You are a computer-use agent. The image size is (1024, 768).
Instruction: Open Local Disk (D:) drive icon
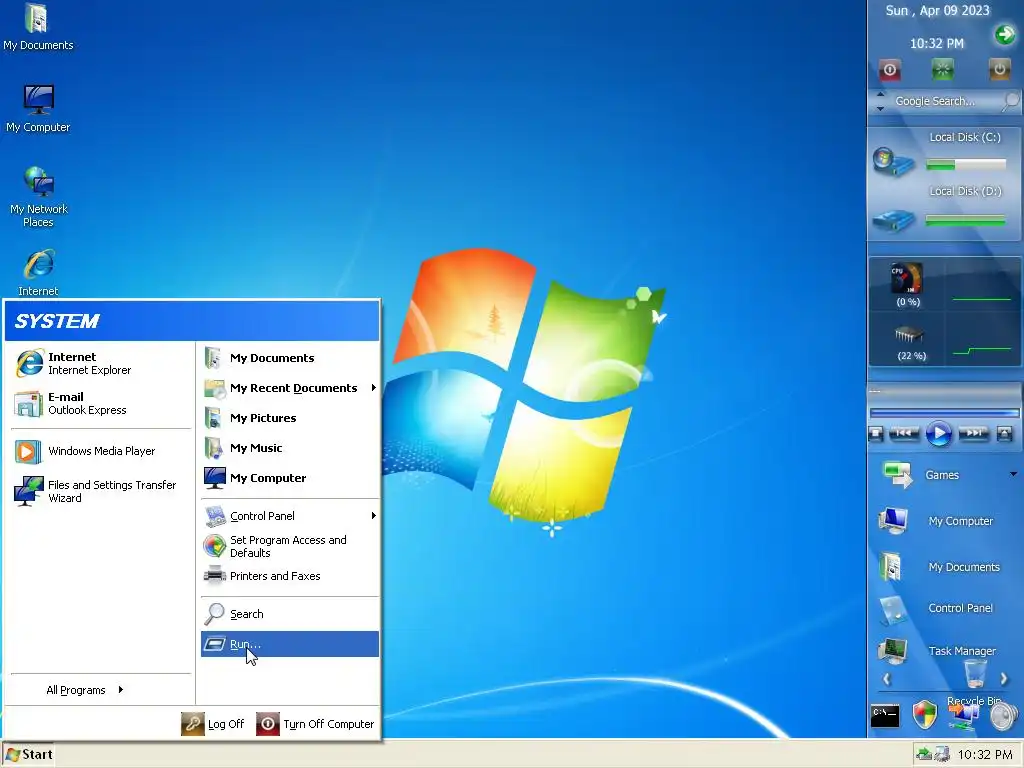pos(892,220)
